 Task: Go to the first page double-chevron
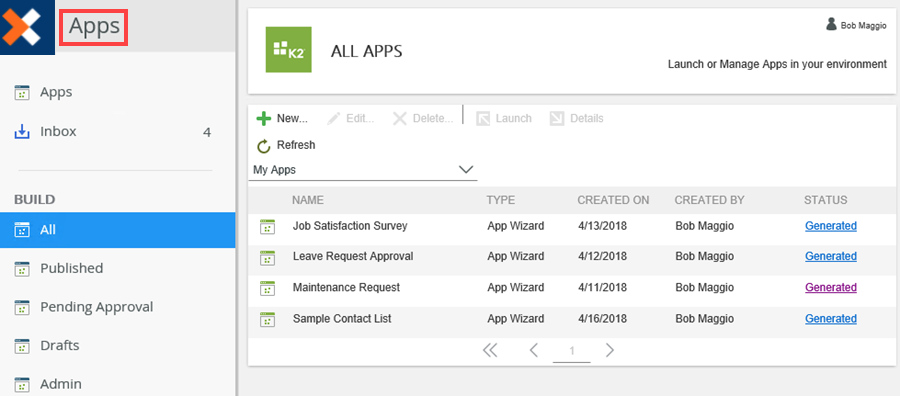[x=490, y=350]
